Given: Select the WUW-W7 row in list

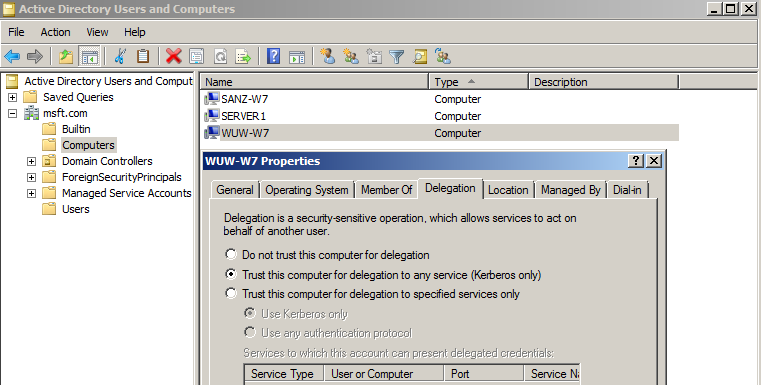Looking at the screenshot, I should click(440, 133).
